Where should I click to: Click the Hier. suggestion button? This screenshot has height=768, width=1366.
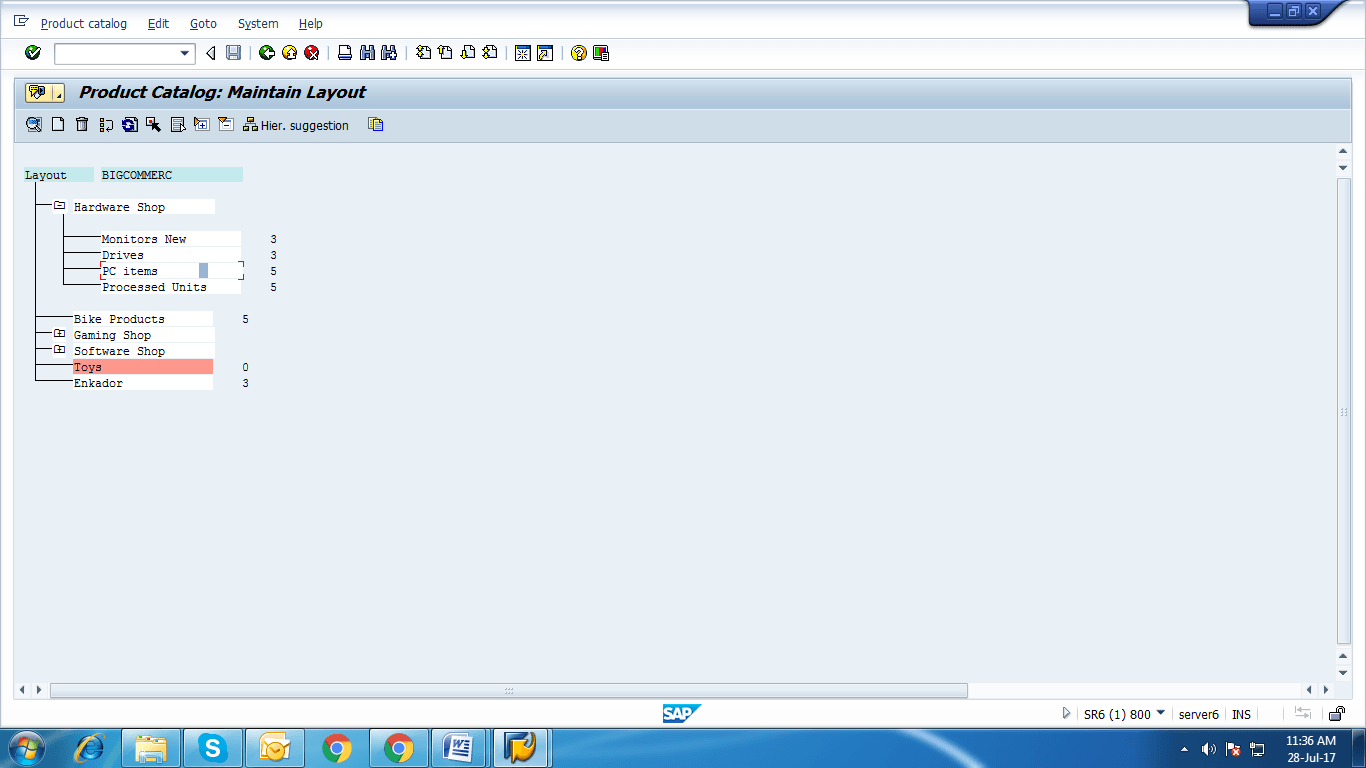pos(296,125)
